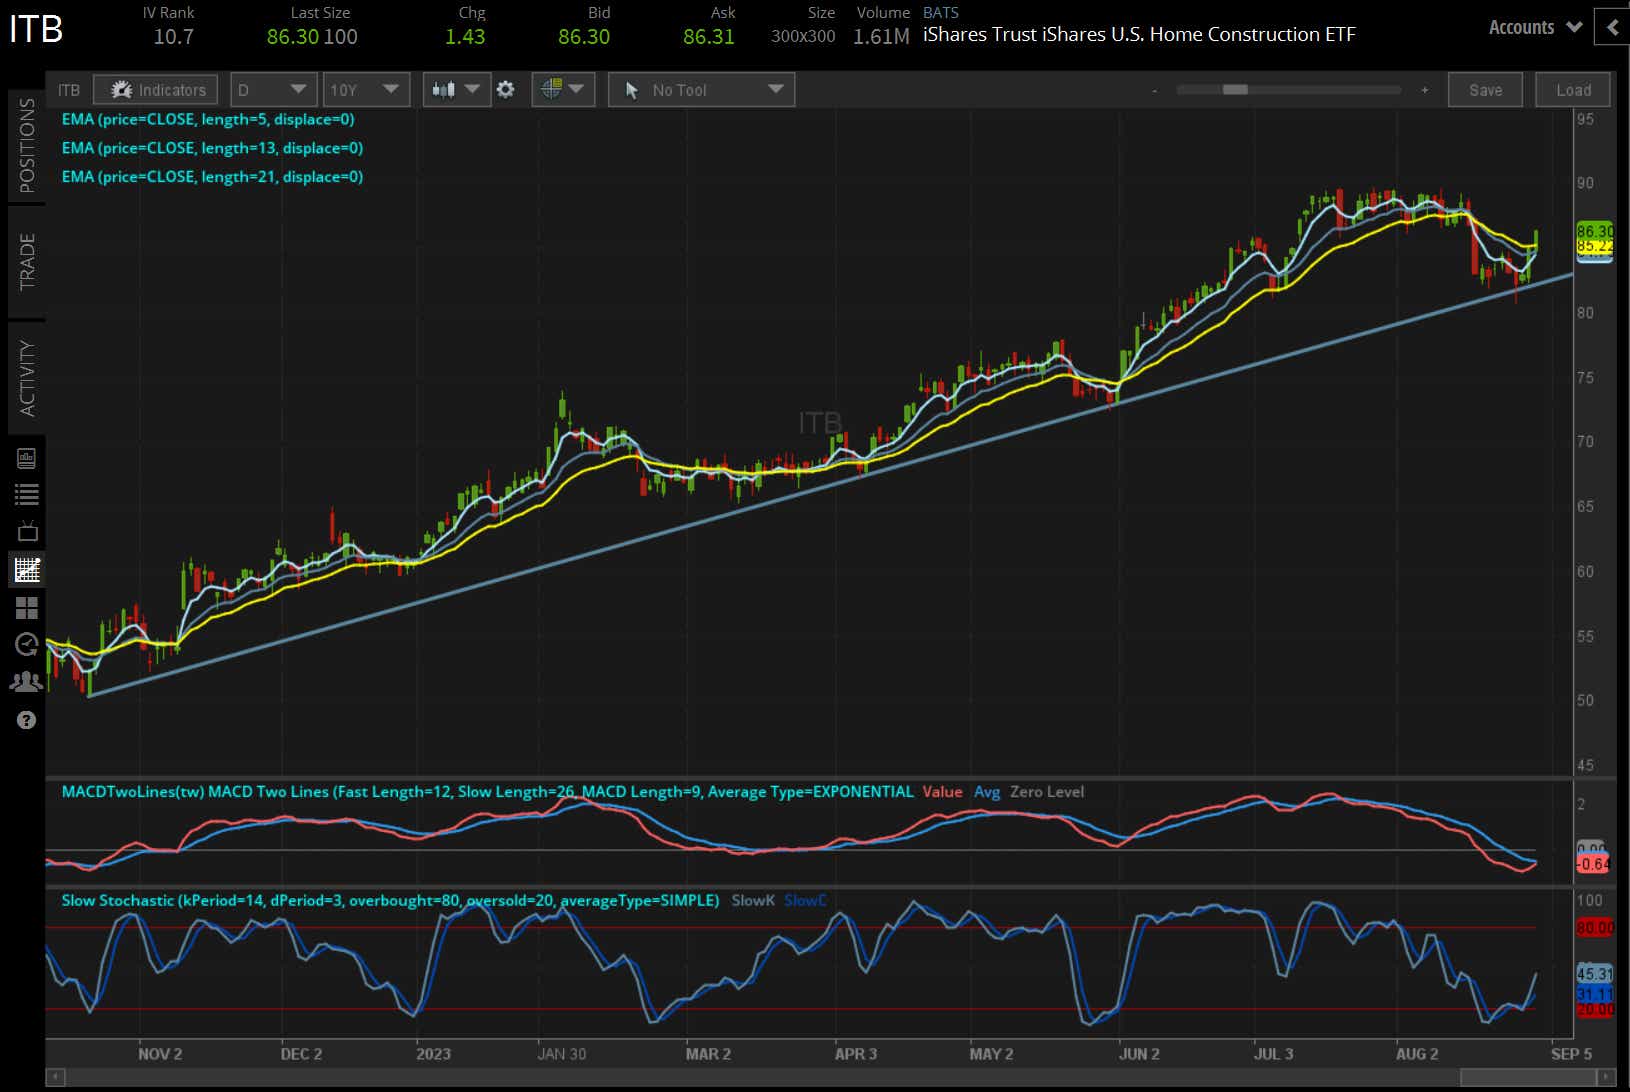
Task: Open the D aggregation period dropdown
Action: (x=273, y=90)
